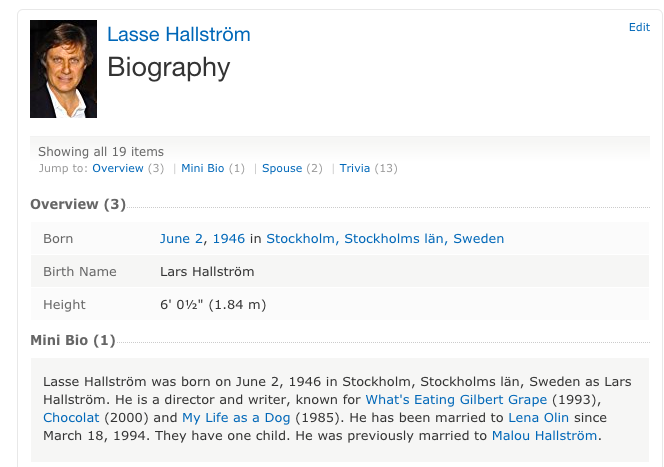
Task: Open the 1946 birth year link
Action: click(229, 238)
